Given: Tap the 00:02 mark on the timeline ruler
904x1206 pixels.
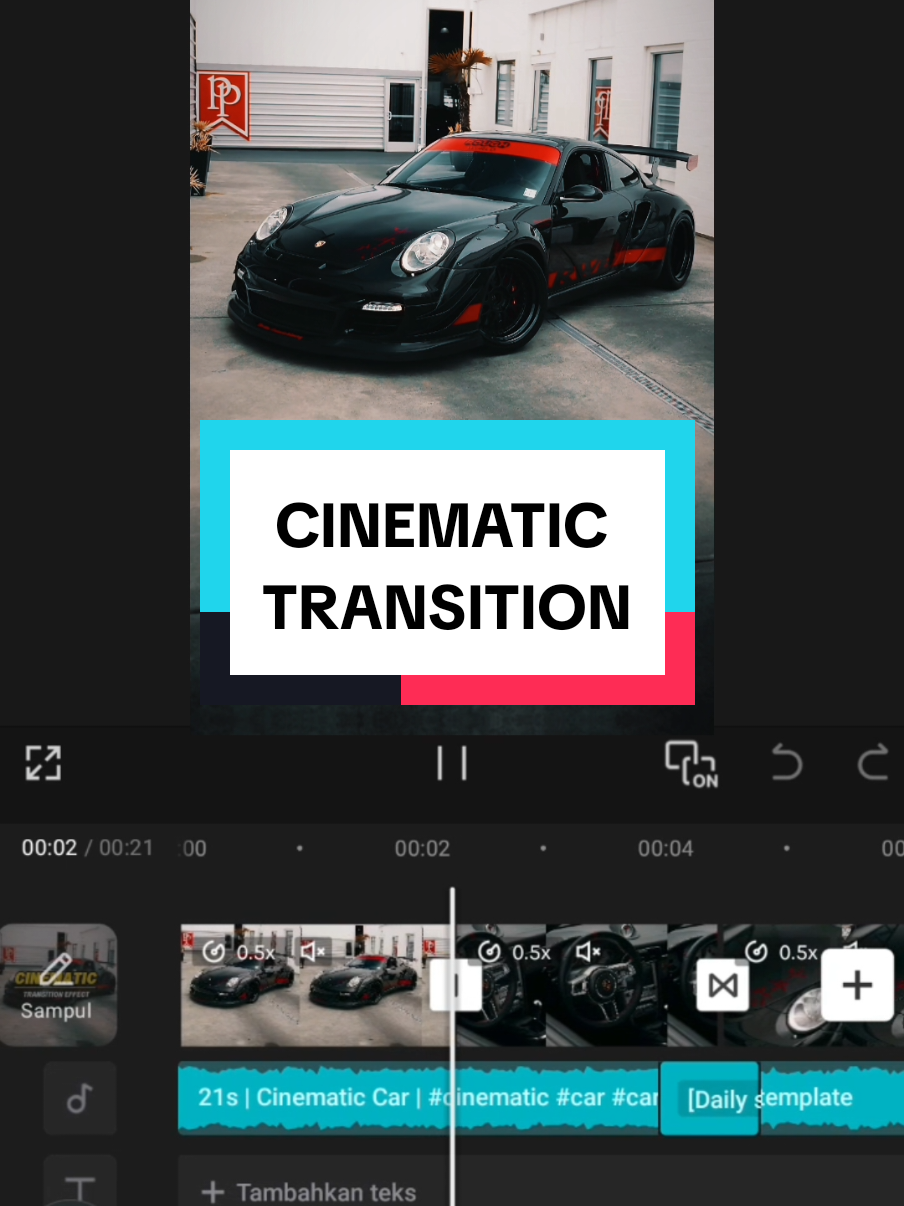Looking at the screenshot, I should click(x=422, y=849).
